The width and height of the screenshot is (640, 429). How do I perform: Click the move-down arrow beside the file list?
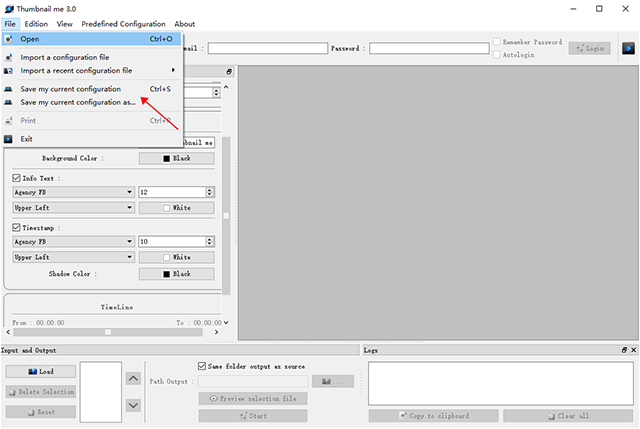[x=133, y=404]
